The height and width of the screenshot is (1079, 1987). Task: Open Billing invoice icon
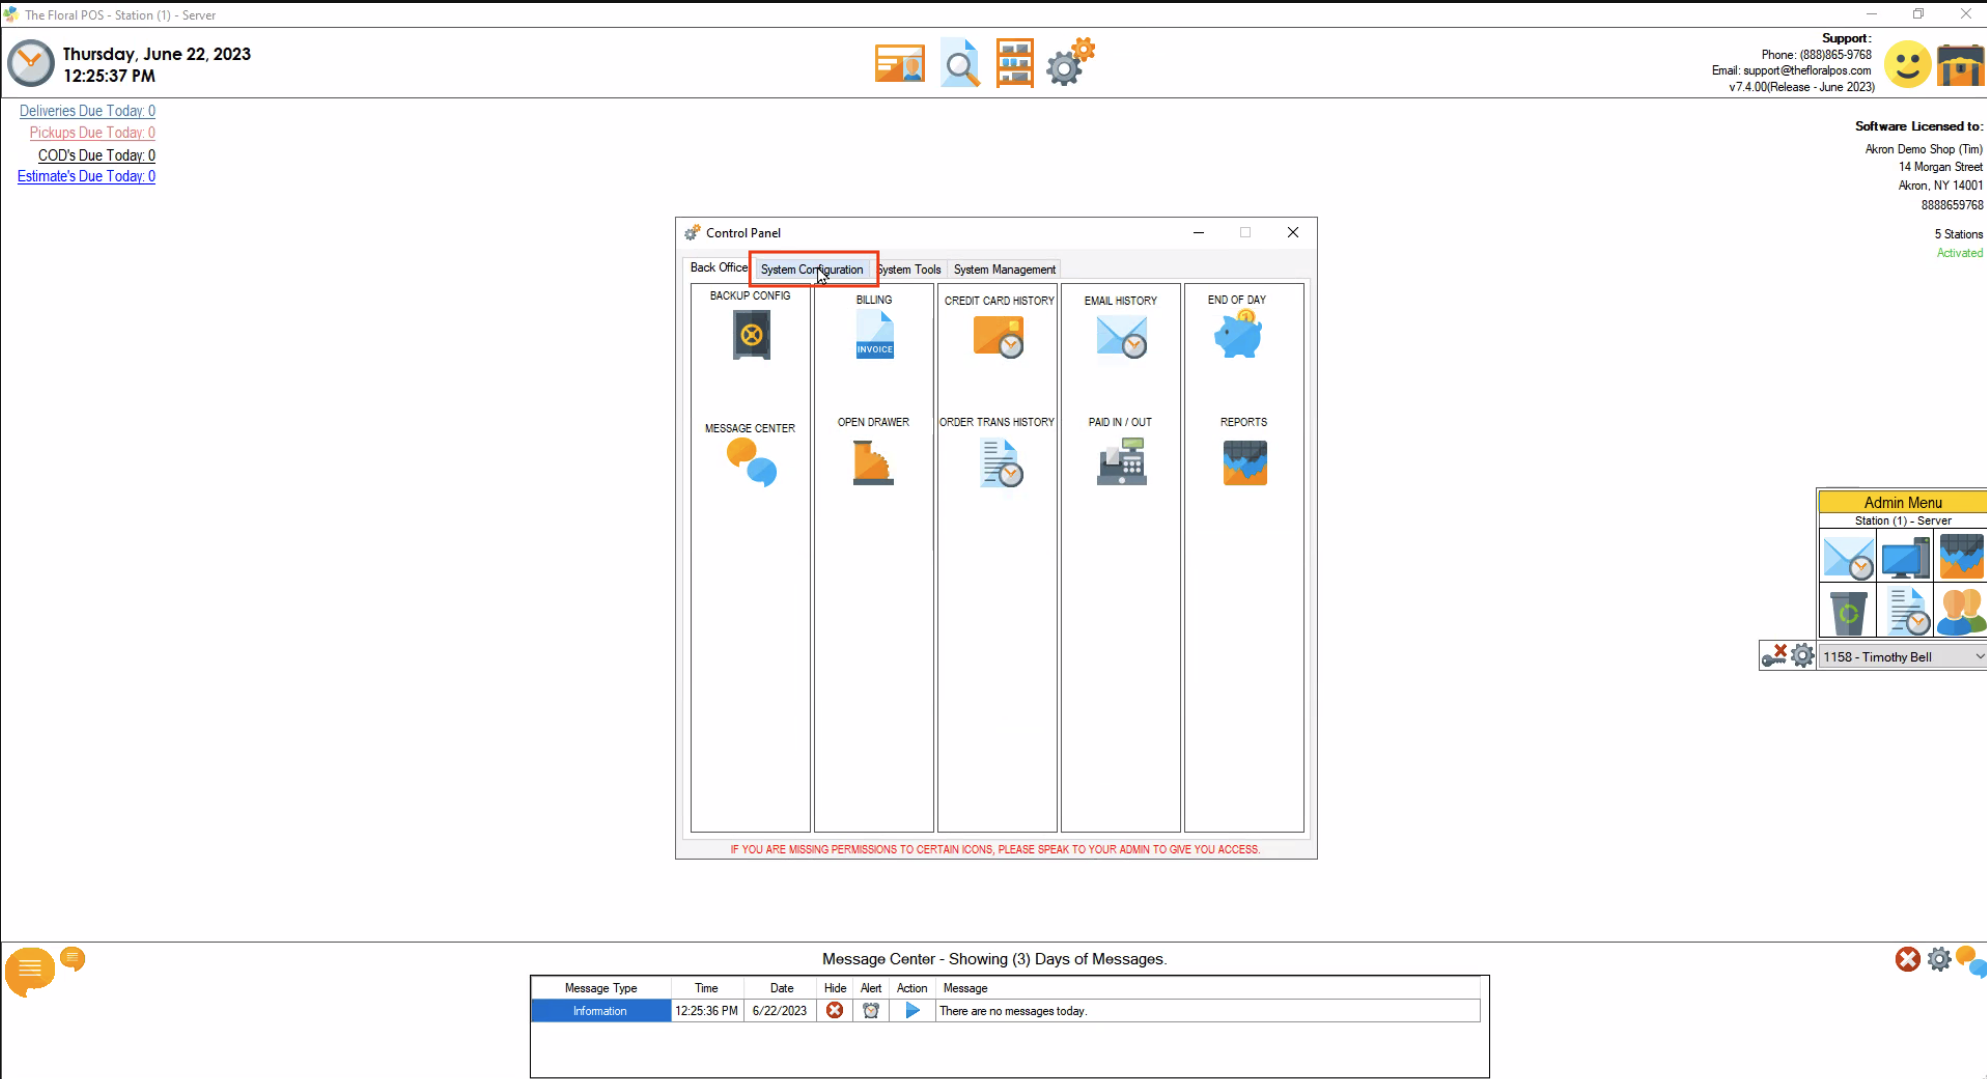point(874,335)
